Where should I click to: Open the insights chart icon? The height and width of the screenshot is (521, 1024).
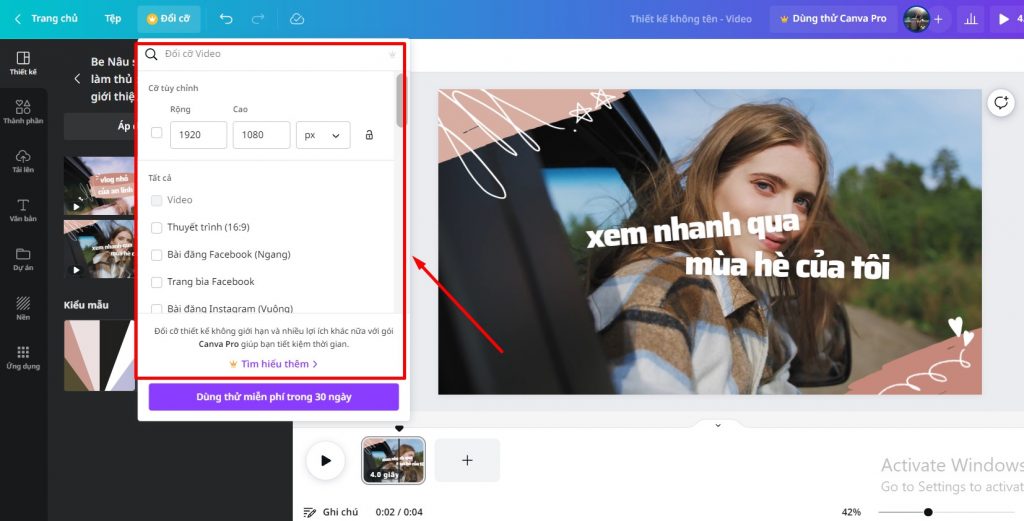(x=971, y=19)
